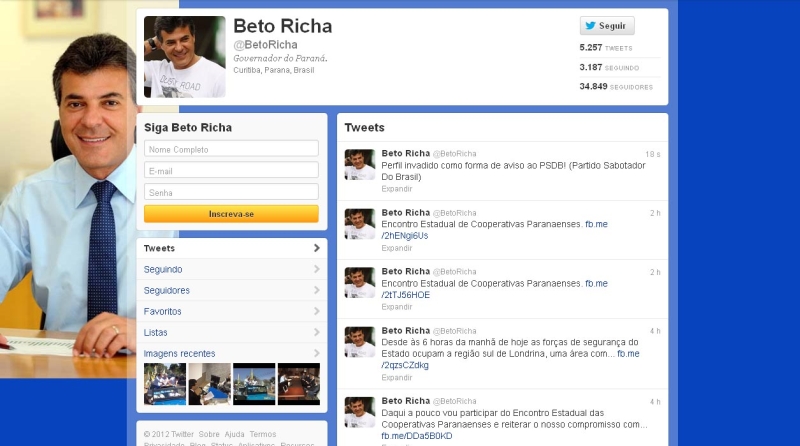Open the Seguidores list
Viewport: 800px width, 446px height.
[231, 290]
